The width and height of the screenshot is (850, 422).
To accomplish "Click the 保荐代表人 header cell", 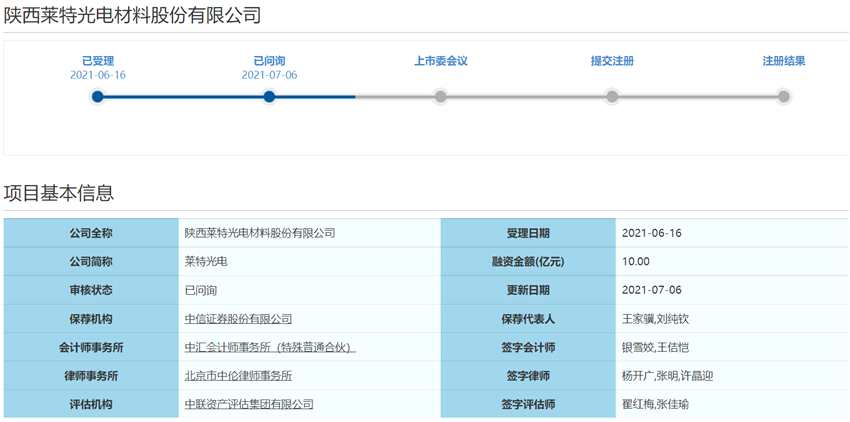I will pyautogui.click(x=528, y=319).
